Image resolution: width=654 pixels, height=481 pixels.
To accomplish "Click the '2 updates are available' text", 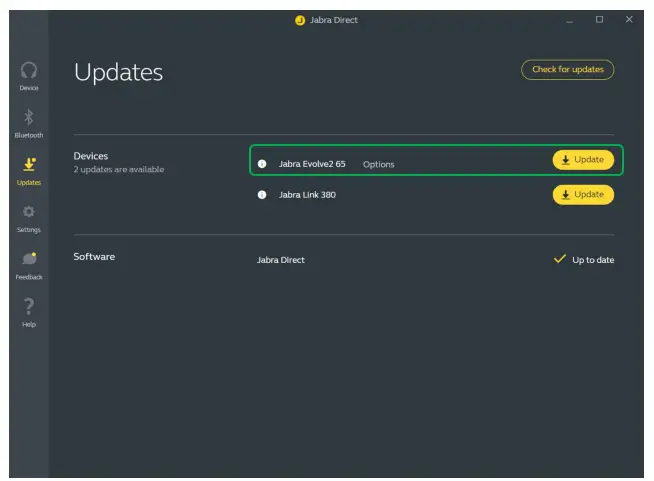I will 119,169.
